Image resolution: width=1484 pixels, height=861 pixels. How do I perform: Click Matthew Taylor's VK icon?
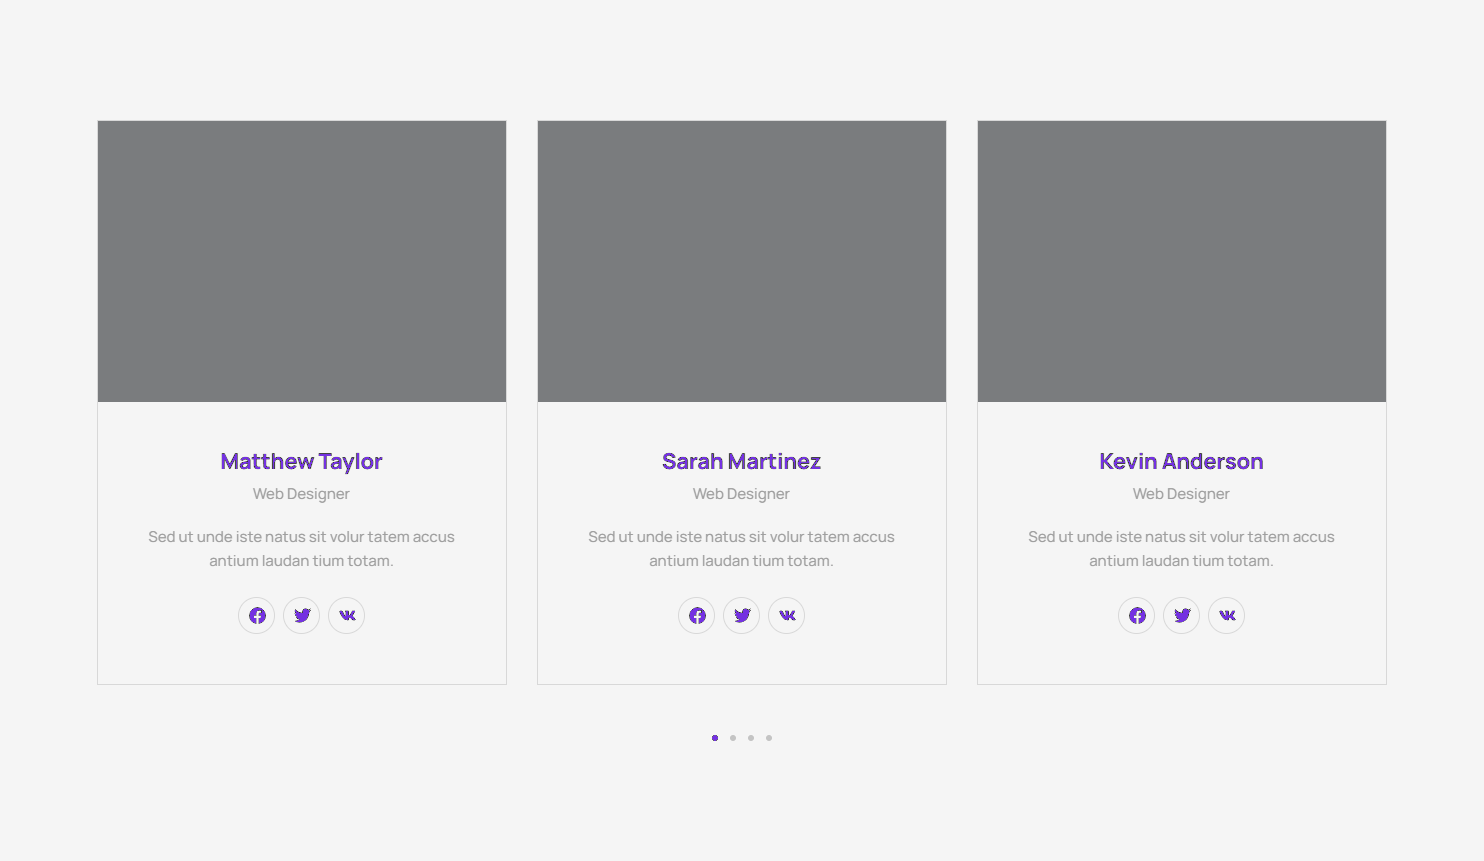tap(347, 615)
